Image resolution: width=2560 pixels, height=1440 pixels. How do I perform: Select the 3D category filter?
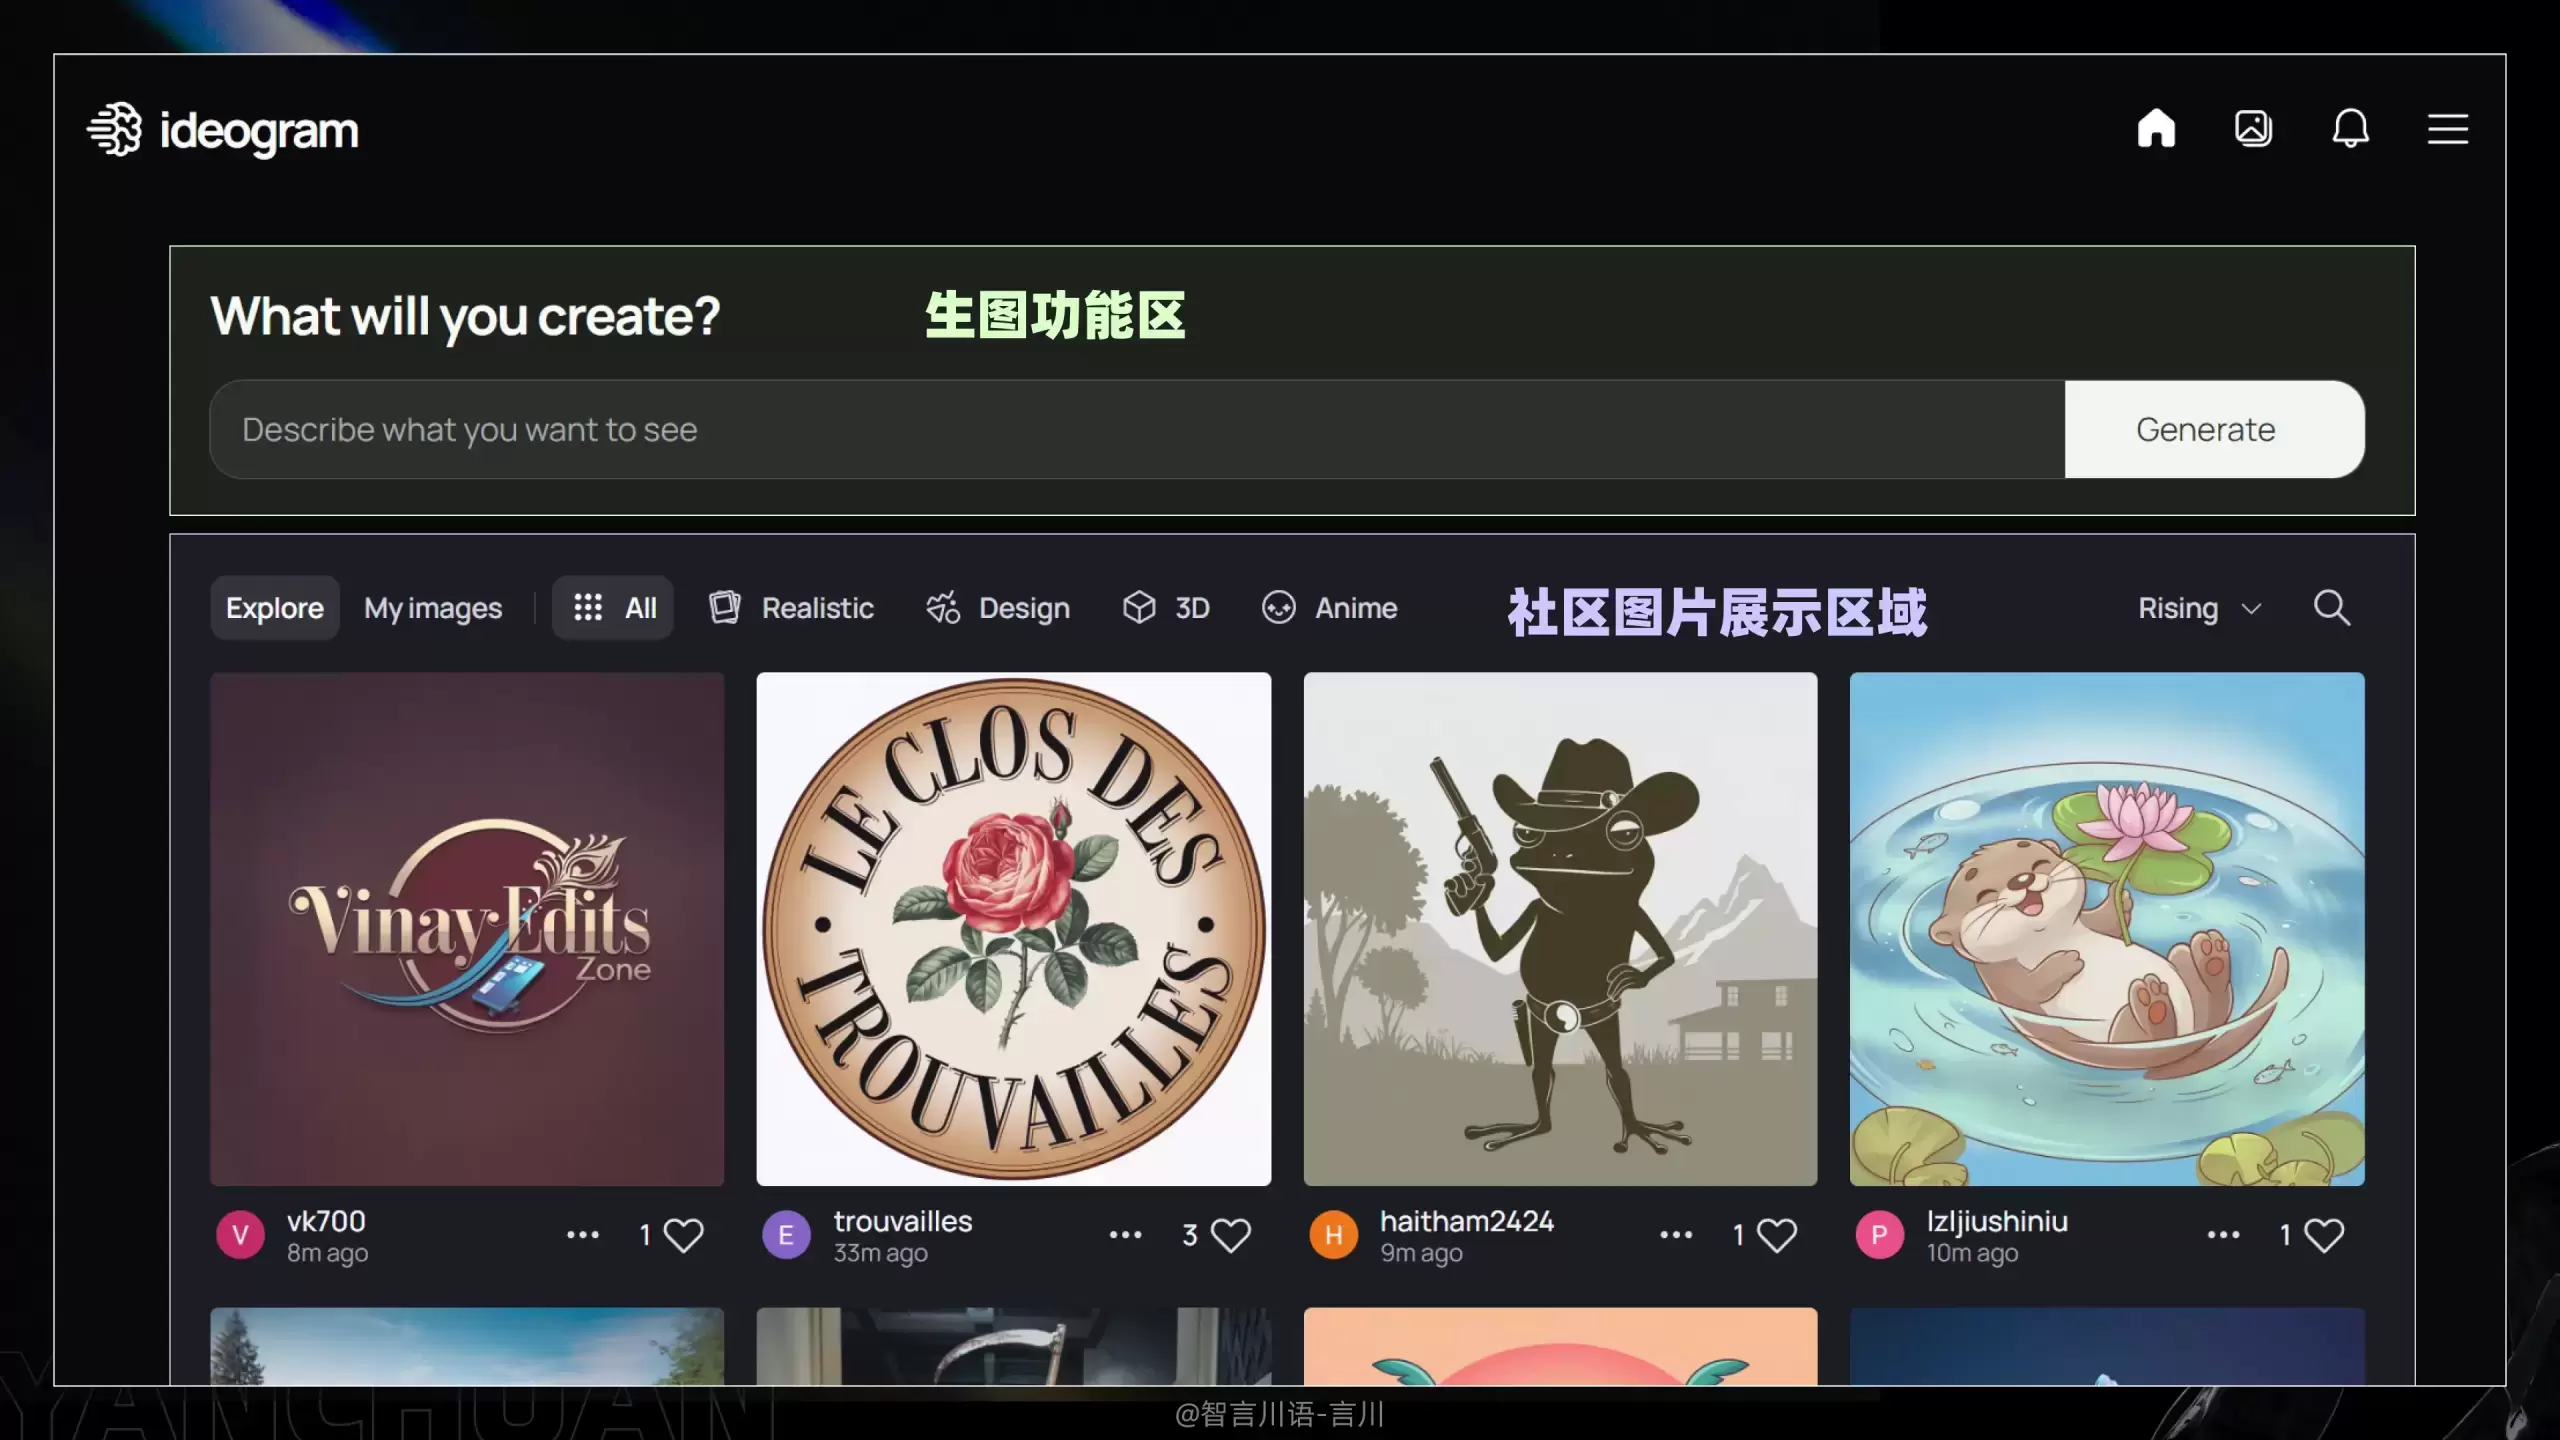[x=1166, y=608]
